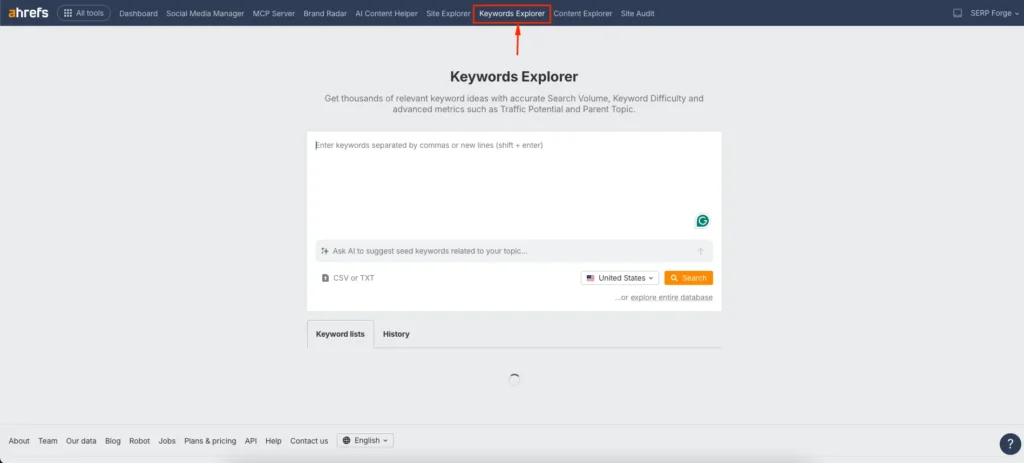Click the monitor icon in top bar
1024x463 pixels.
(957, 13)
